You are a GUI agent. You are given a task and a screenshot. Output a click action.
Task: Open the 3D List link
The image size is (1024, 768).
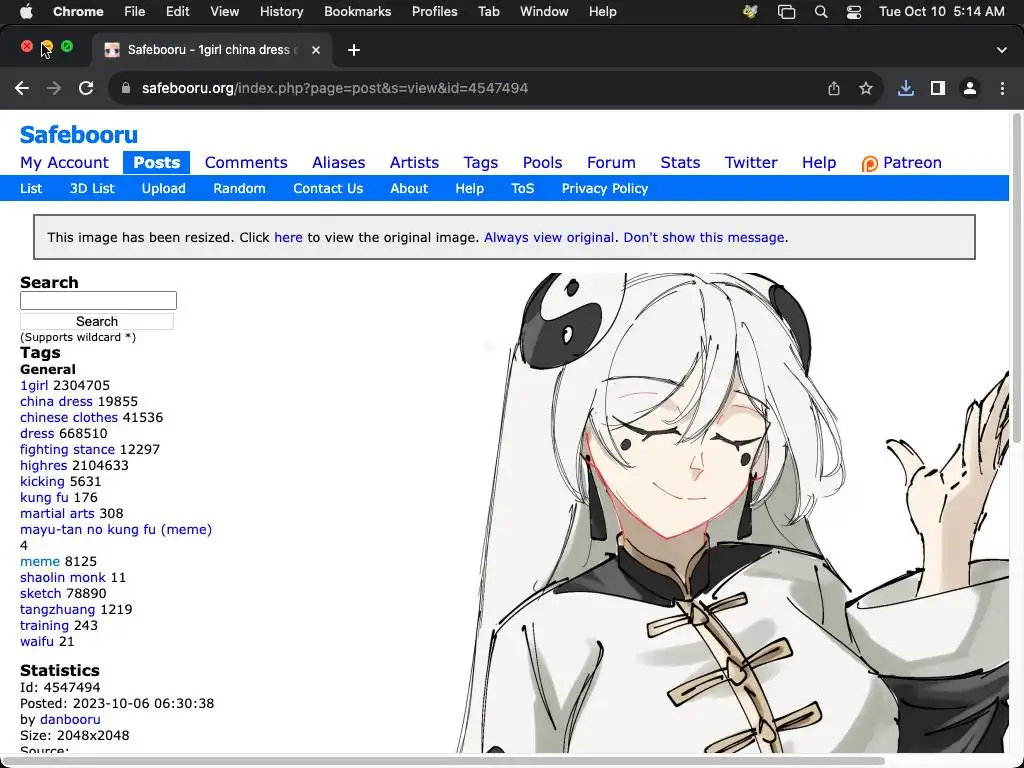92,189
